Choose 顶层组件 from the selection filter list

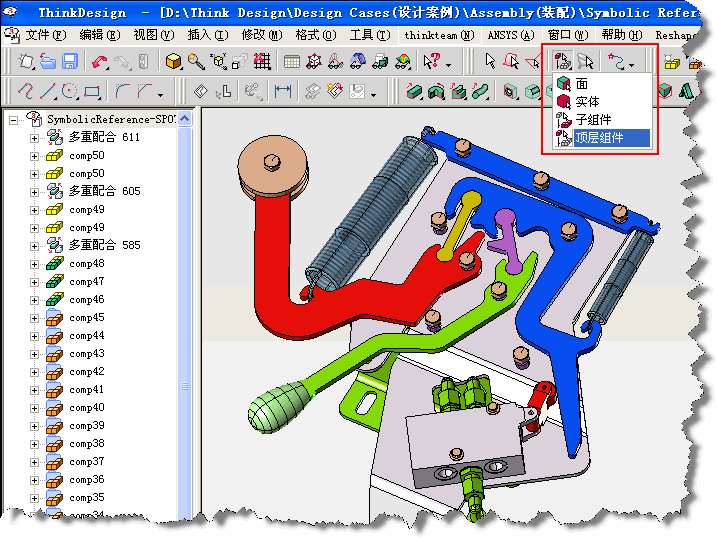[x=599, y=138]
